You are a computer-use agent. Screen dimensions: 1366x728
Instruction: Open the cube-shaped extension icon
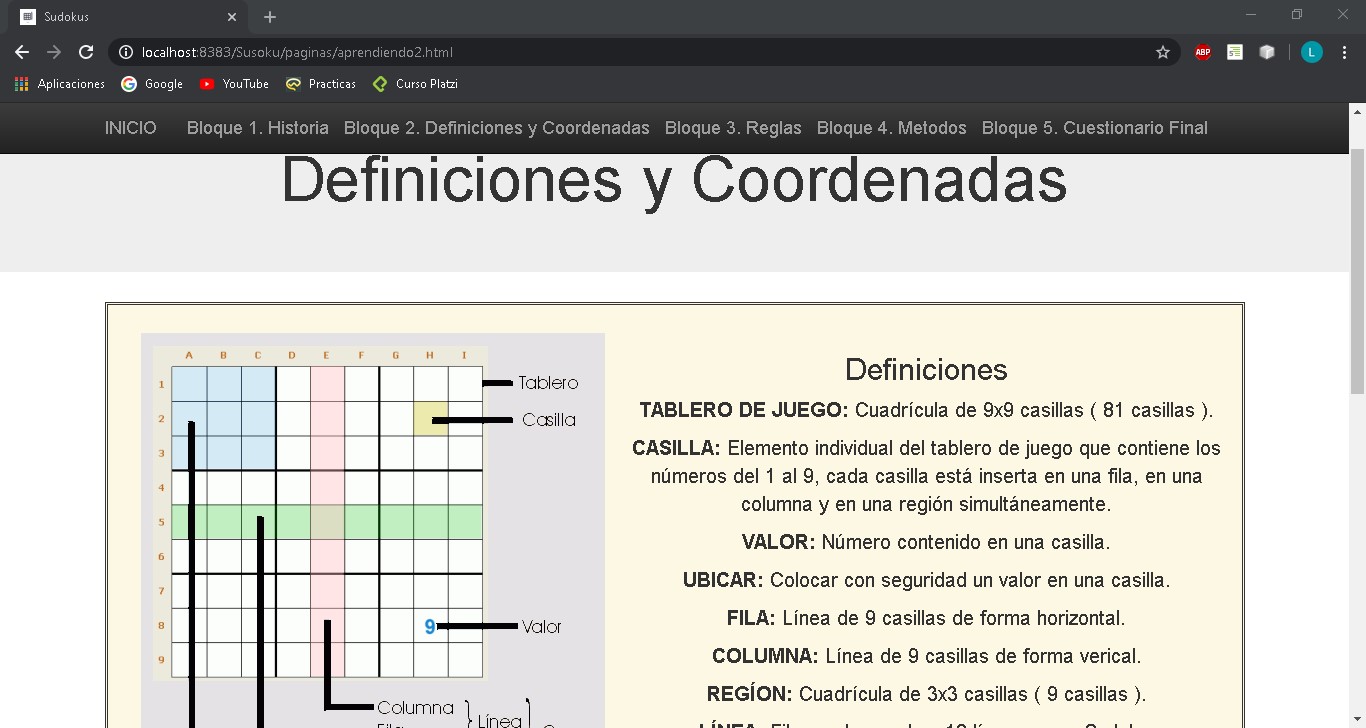[1267, 52]
